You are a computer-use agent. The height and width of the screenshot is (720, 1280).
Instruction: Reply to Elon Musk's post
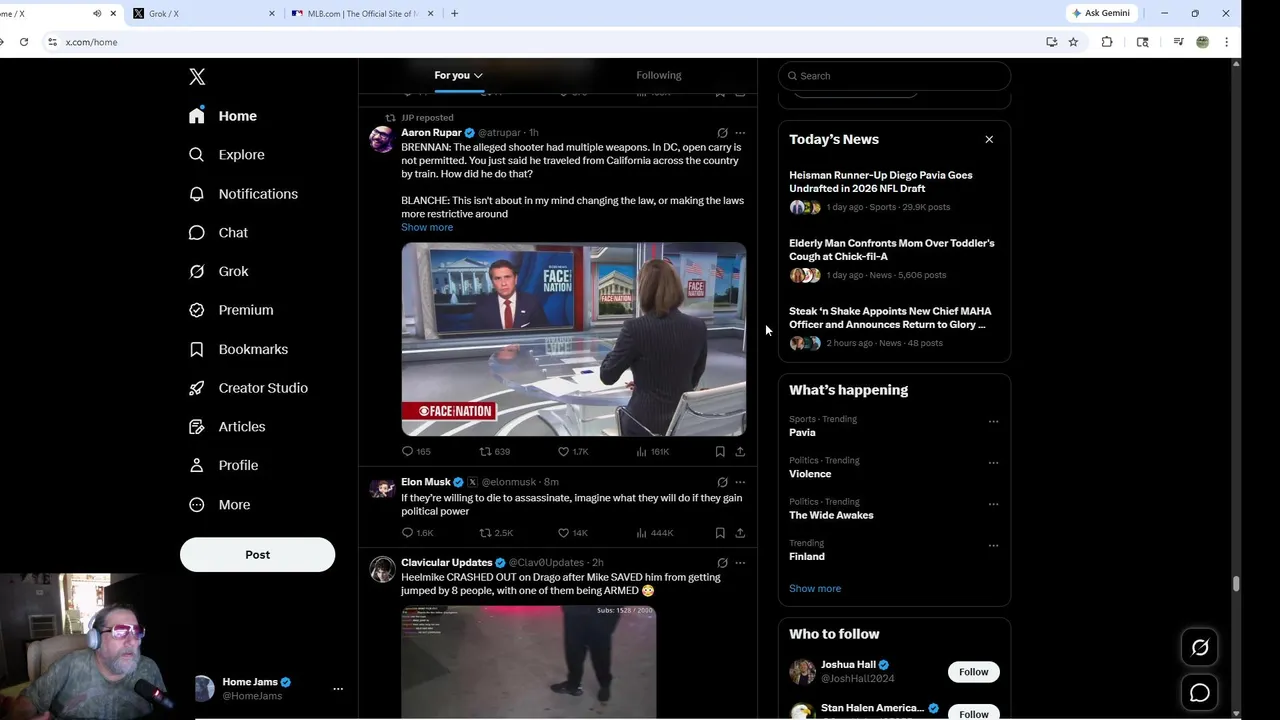[417, 533]
